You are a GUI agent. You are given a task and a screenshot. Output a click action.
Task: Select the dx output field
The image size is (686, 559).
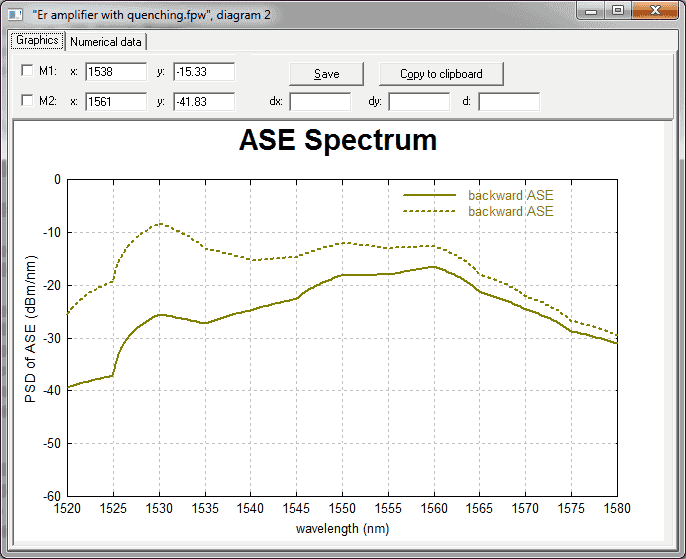(320, 101)
